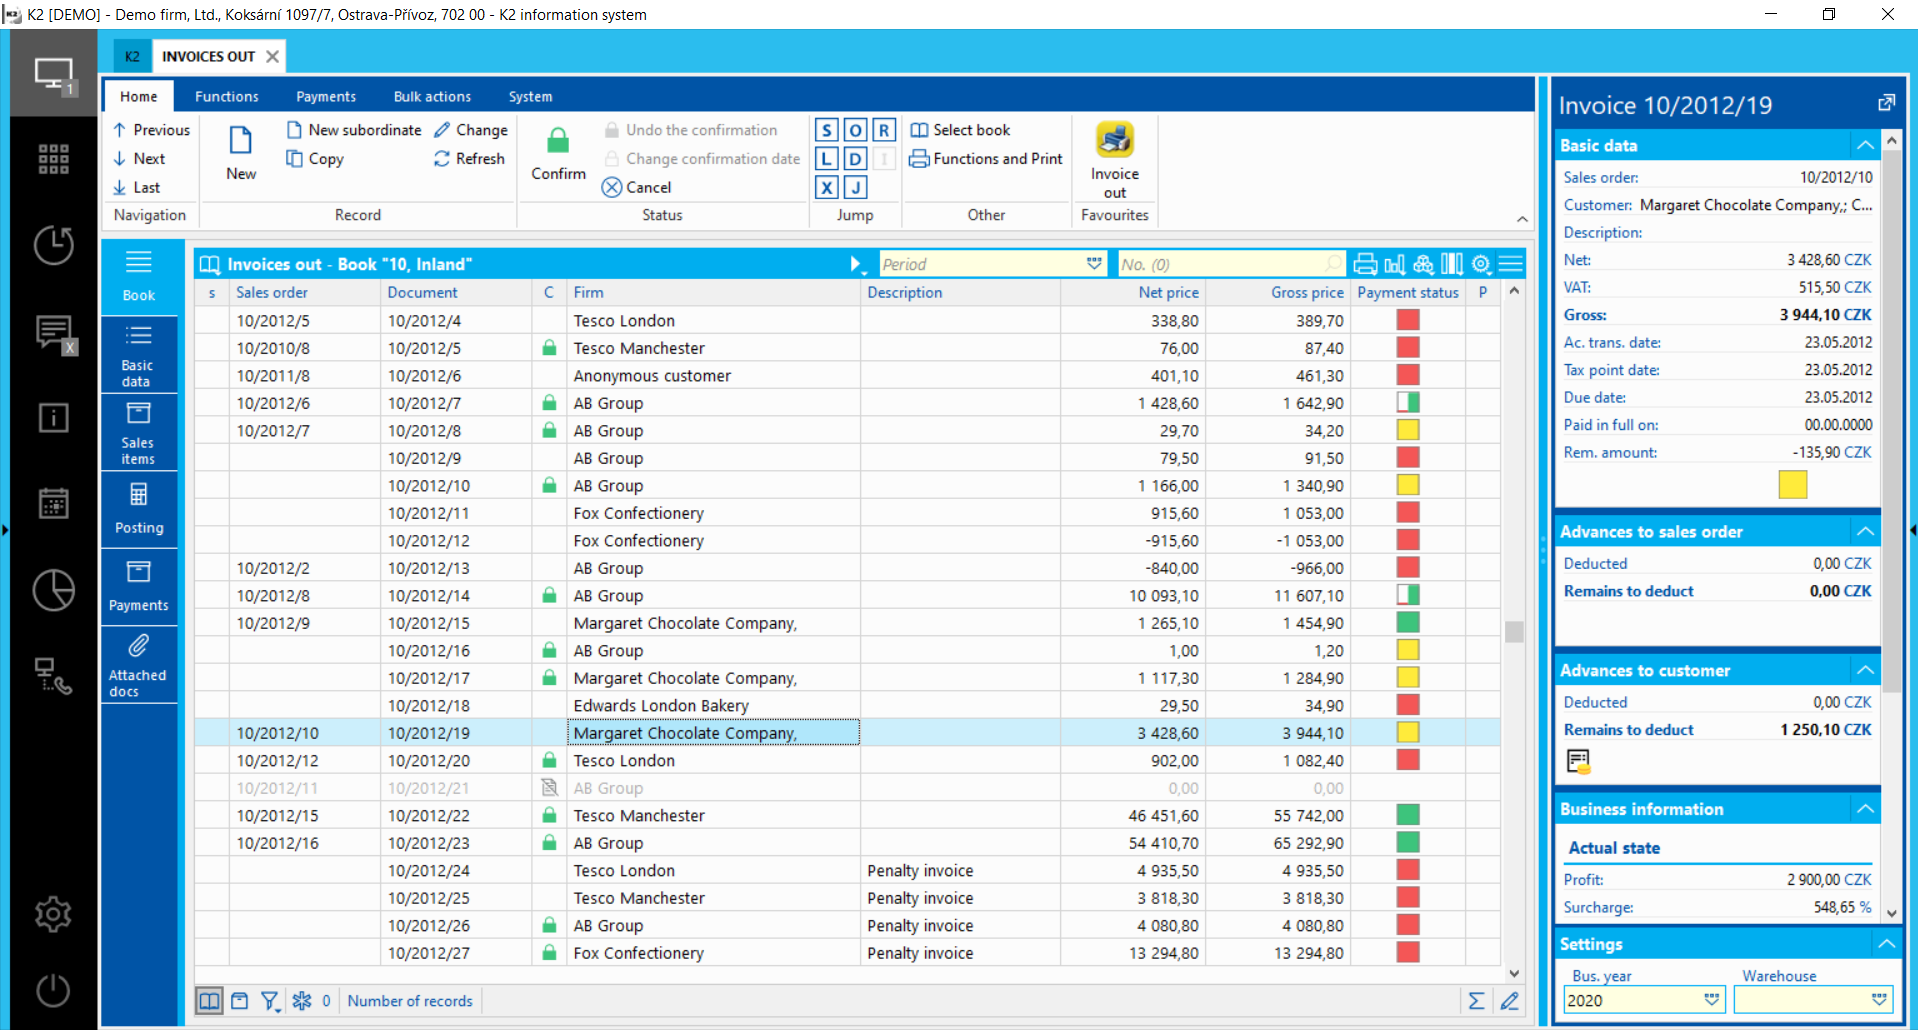This screenshot has height=1030, width=1918.
Task: Open the Period dropdown
Action: tap(1094, 264)
